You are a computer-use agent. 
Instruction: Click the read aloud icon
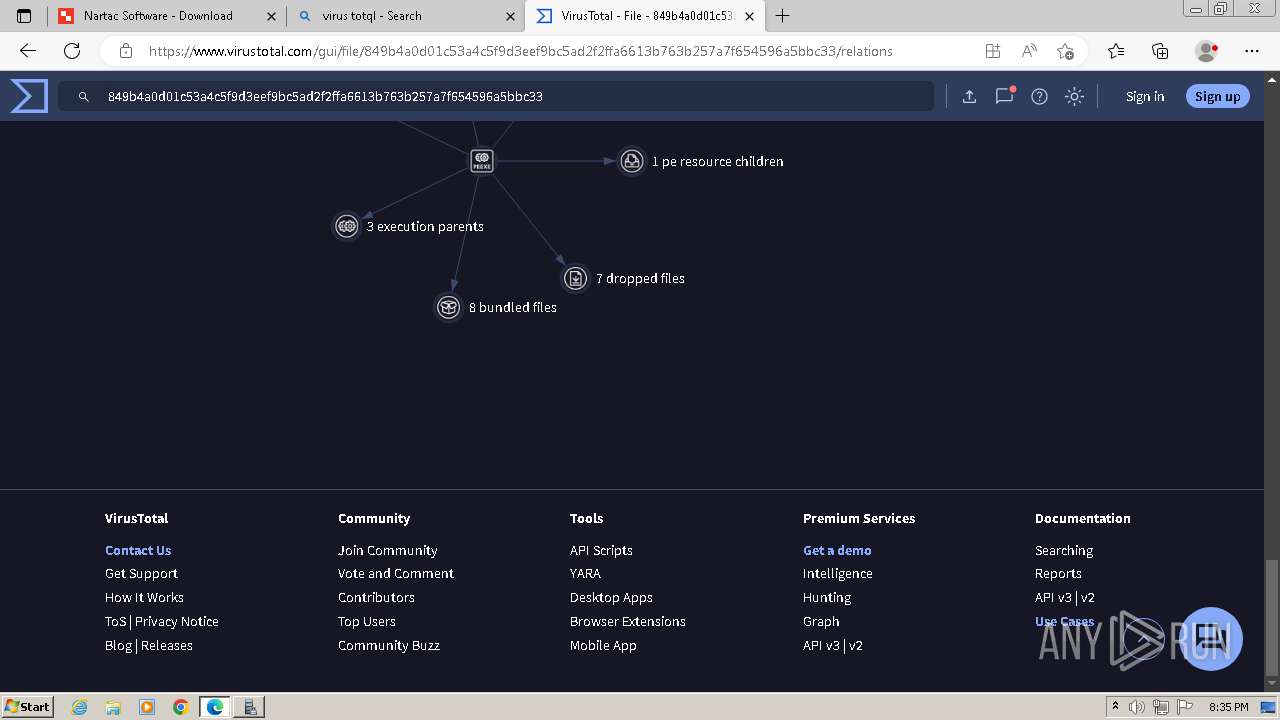pos(1029,51)
